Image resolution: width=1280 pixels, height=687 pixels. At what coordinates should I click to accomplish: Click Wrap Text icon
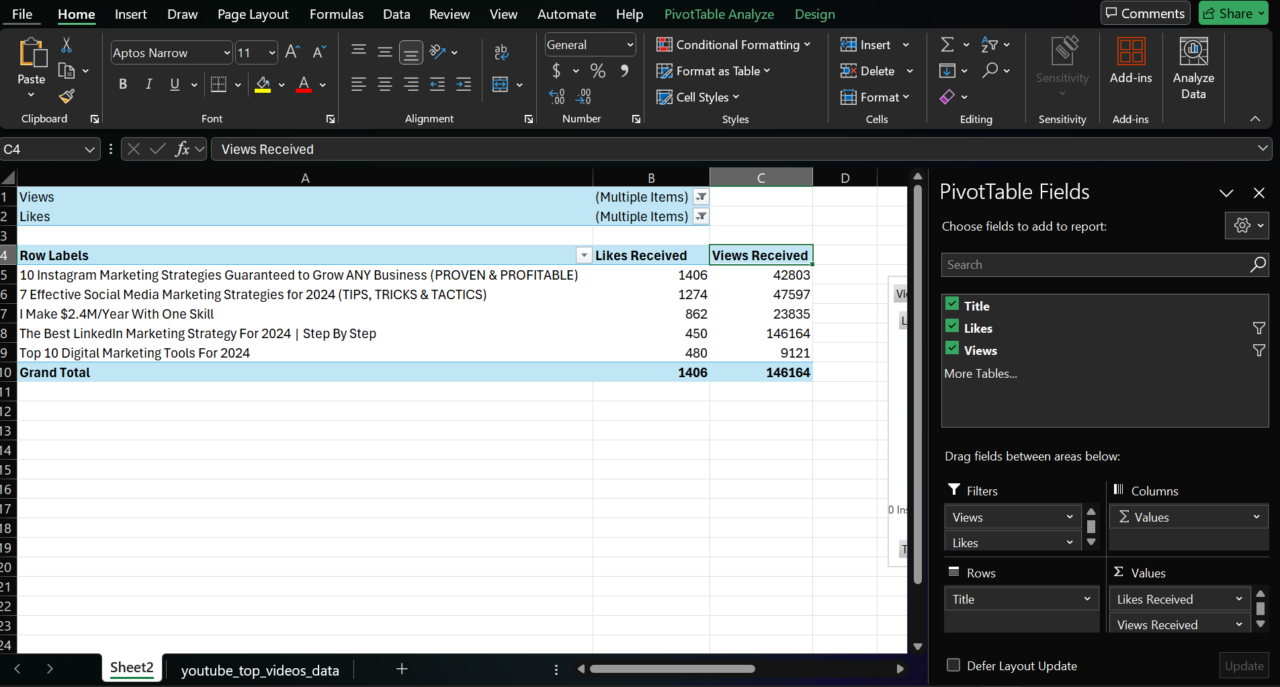click(x=501, y=52)
